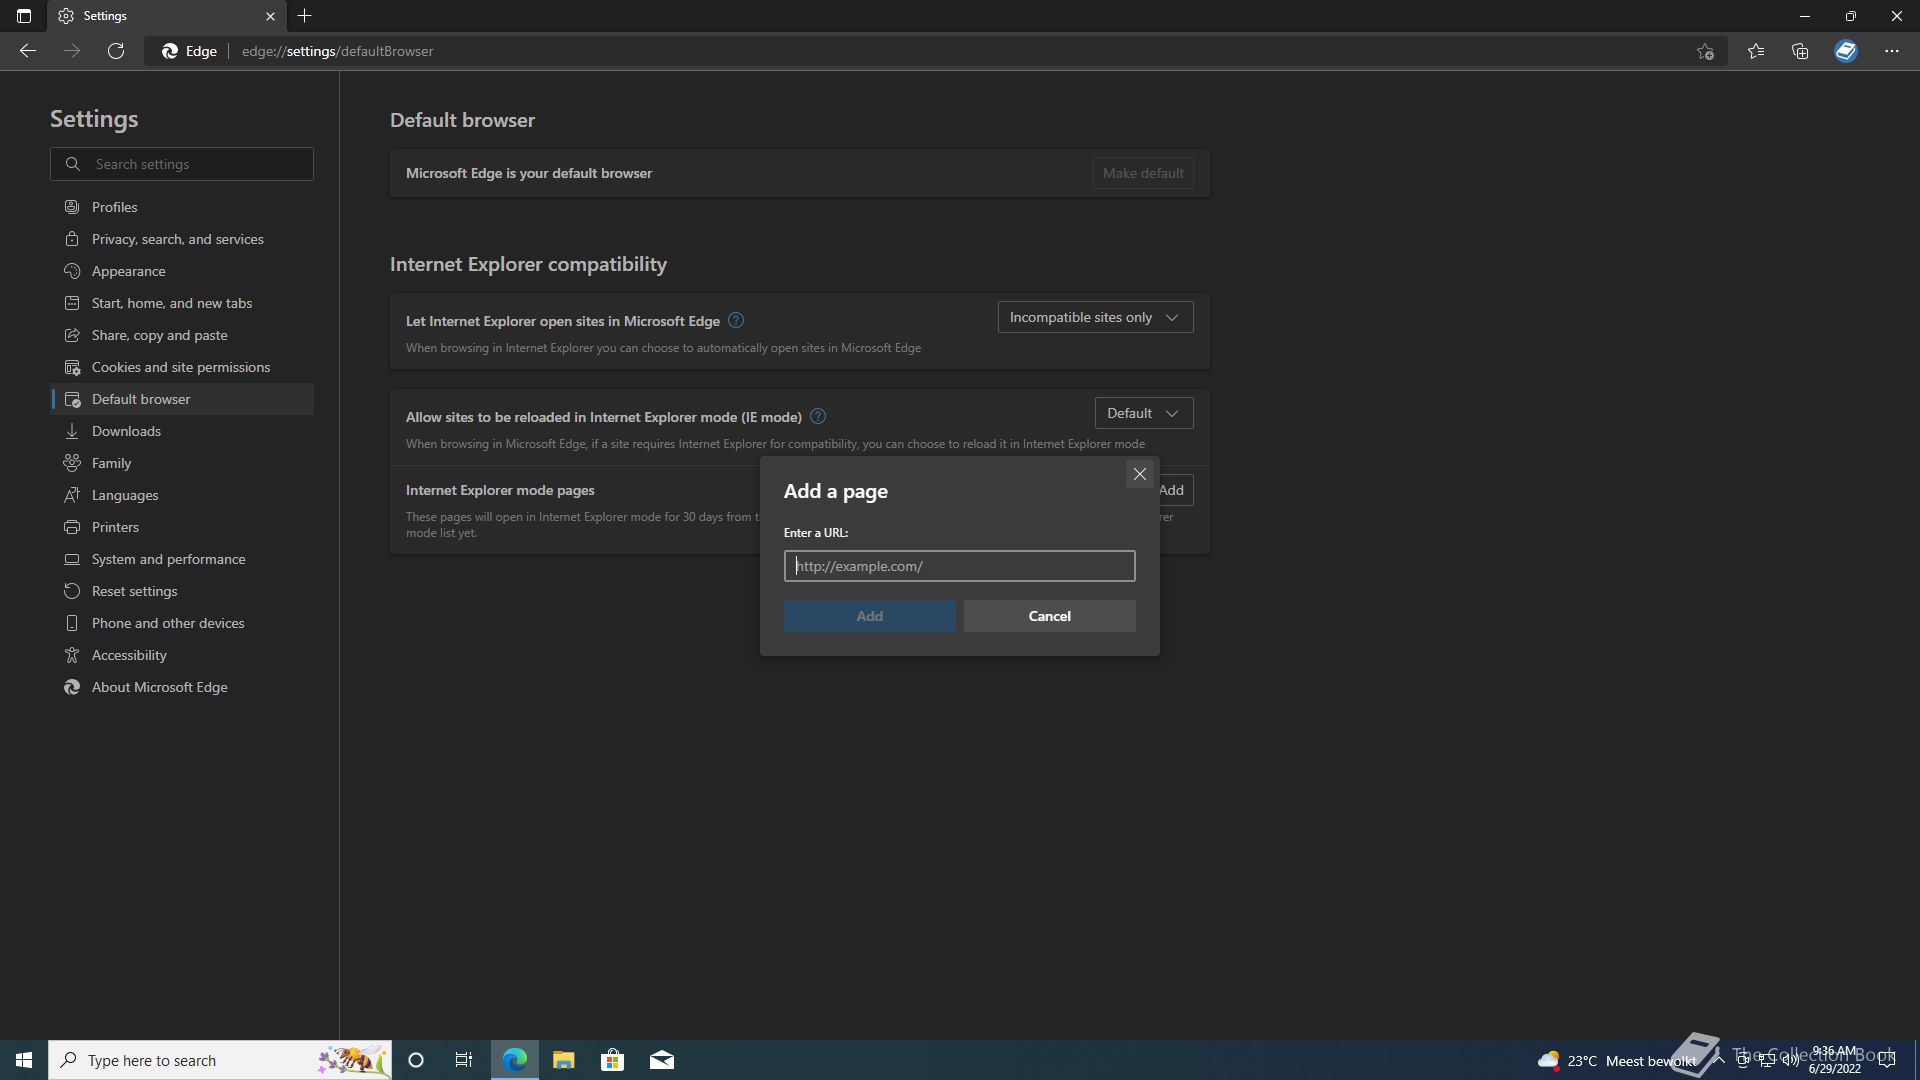This screenshot has width=1920, height=1080.
Task: Open Settings and more ellipsis menu
Action: 1892,51
